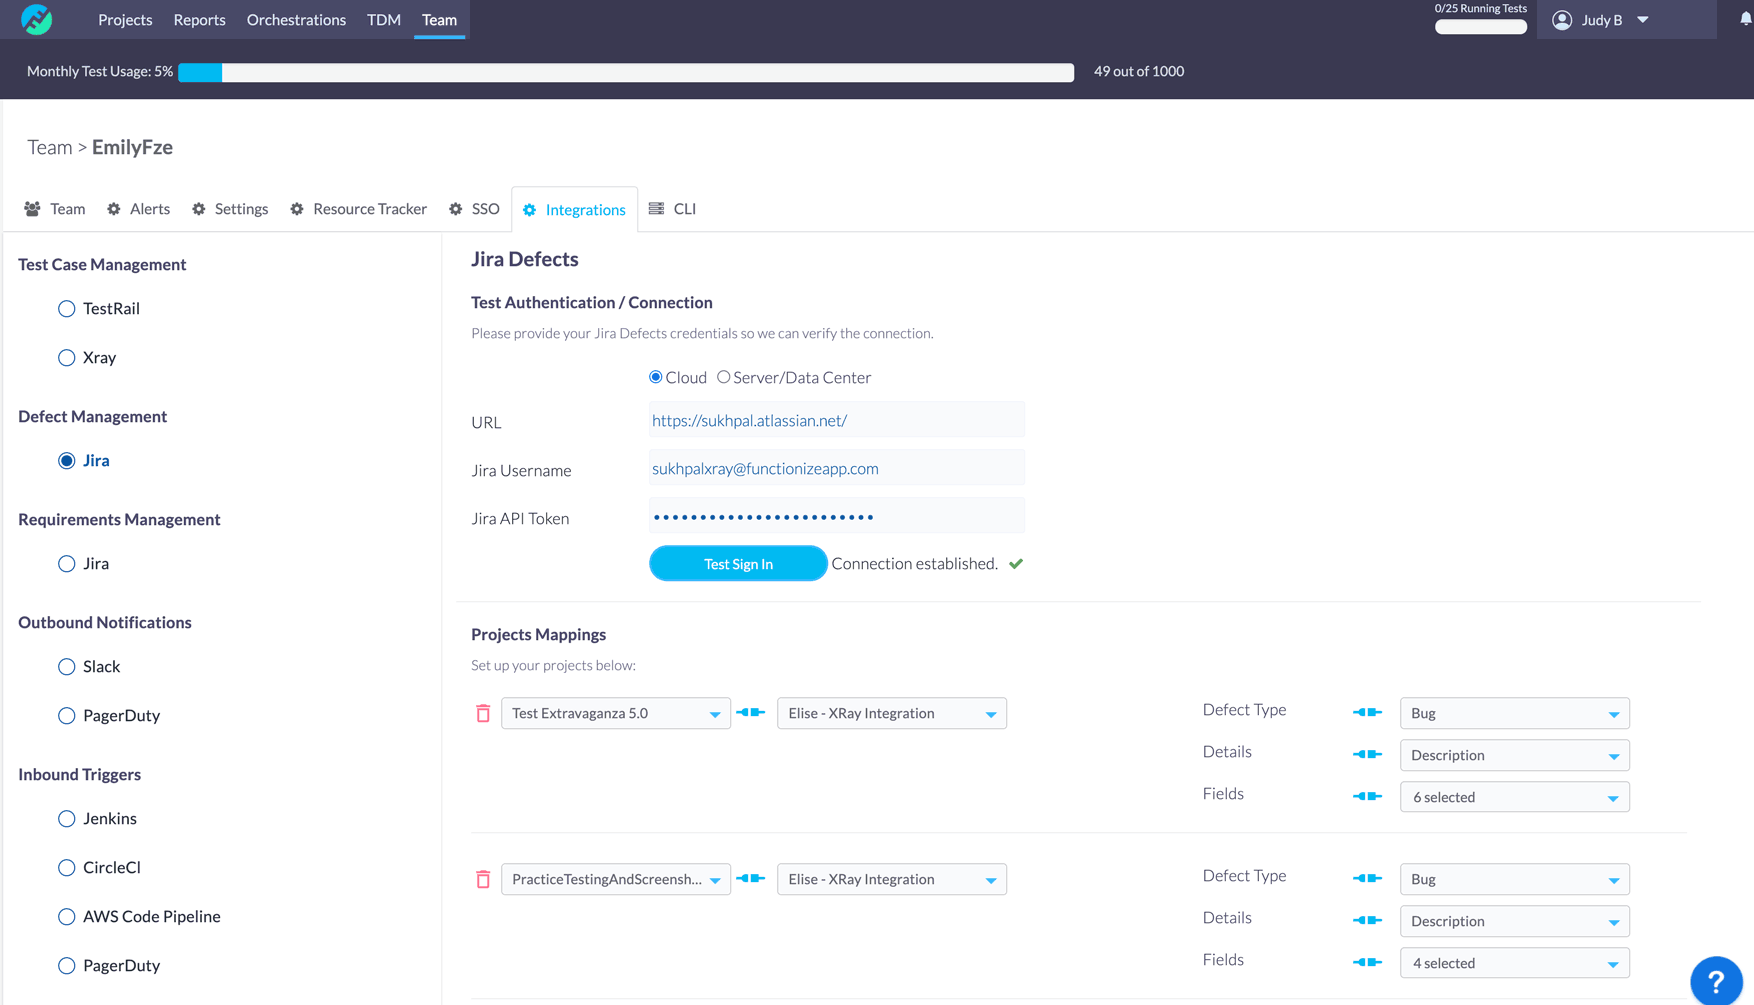Choose the Cloud hosting option
The width and height of the screenshot is (1754, 1005).
point(656,377)
